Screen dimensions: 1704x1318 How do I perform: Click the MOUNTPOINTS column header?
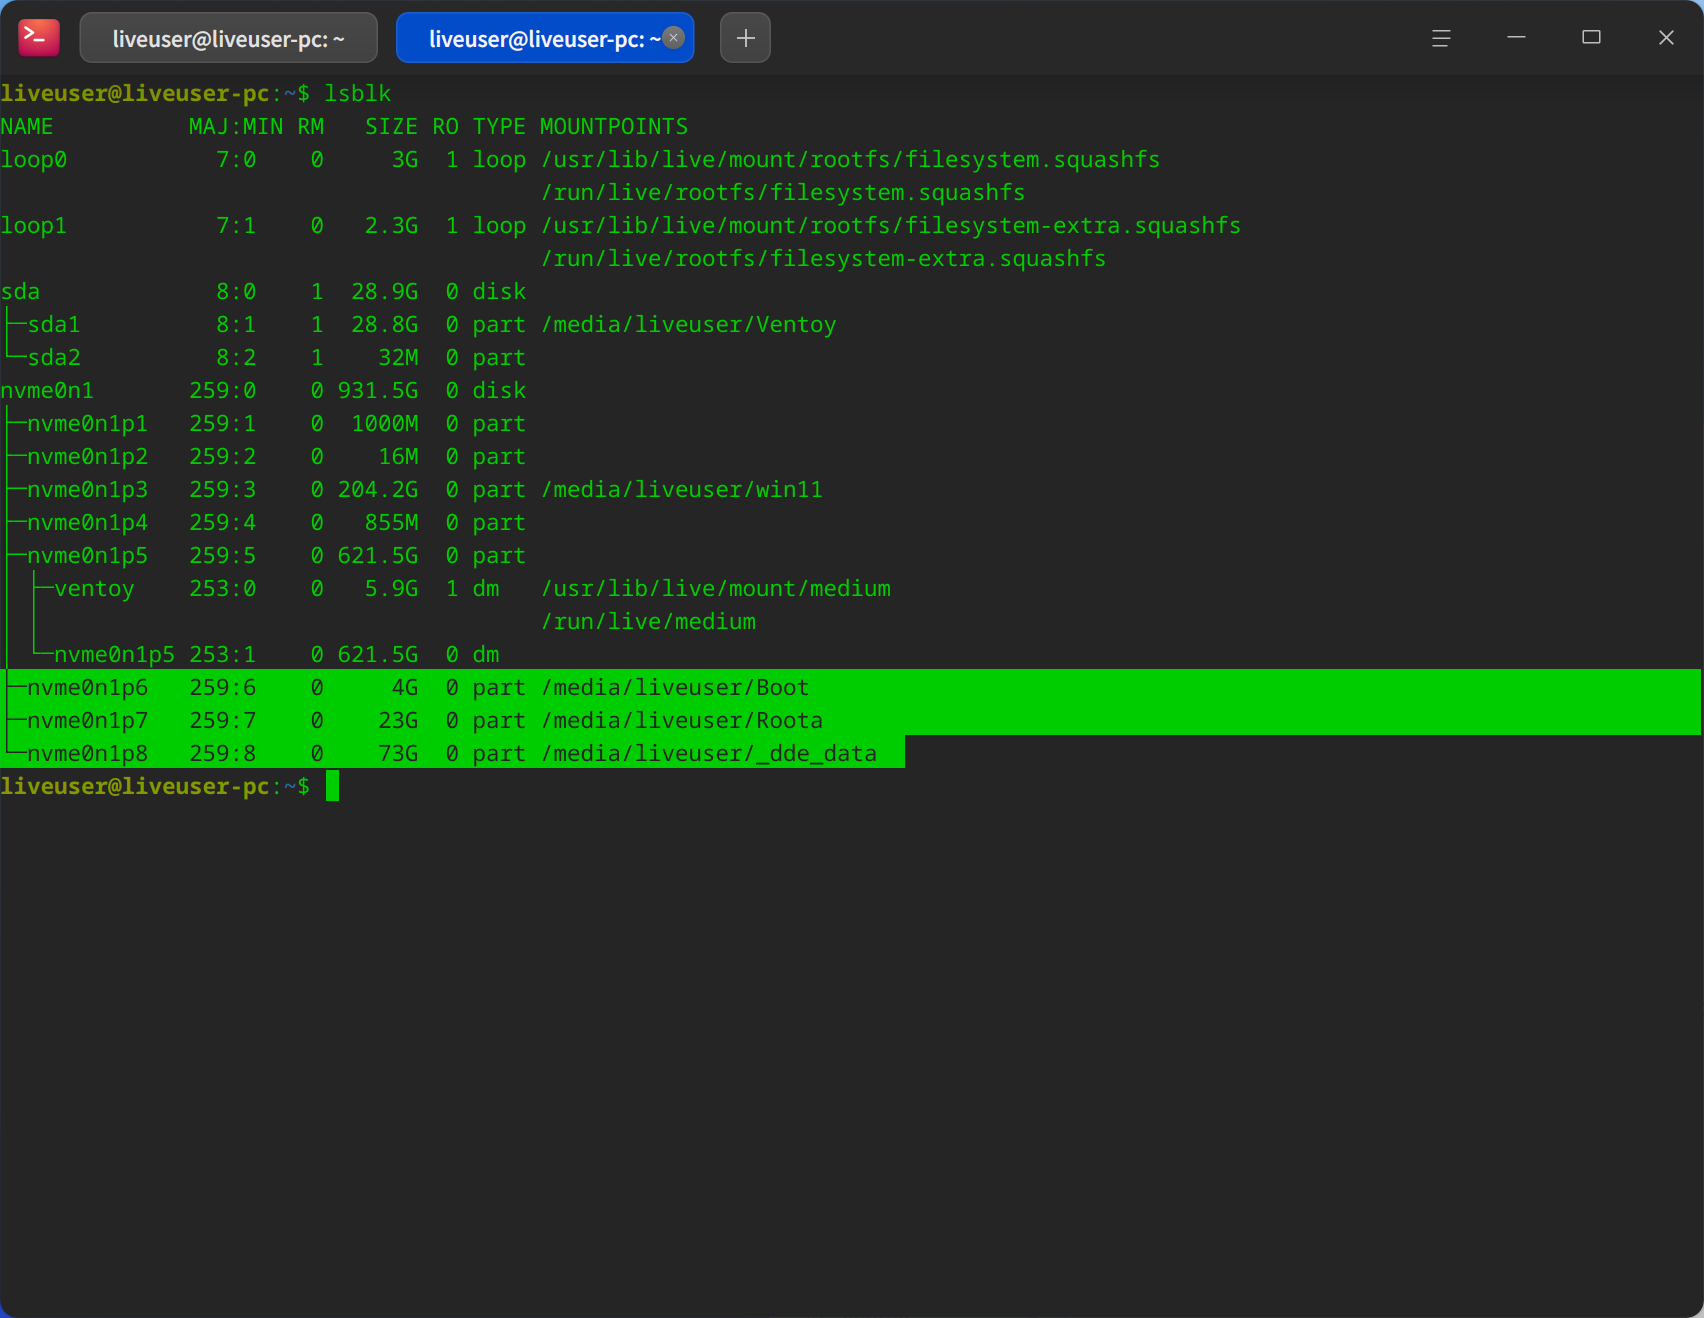(614, 127)
